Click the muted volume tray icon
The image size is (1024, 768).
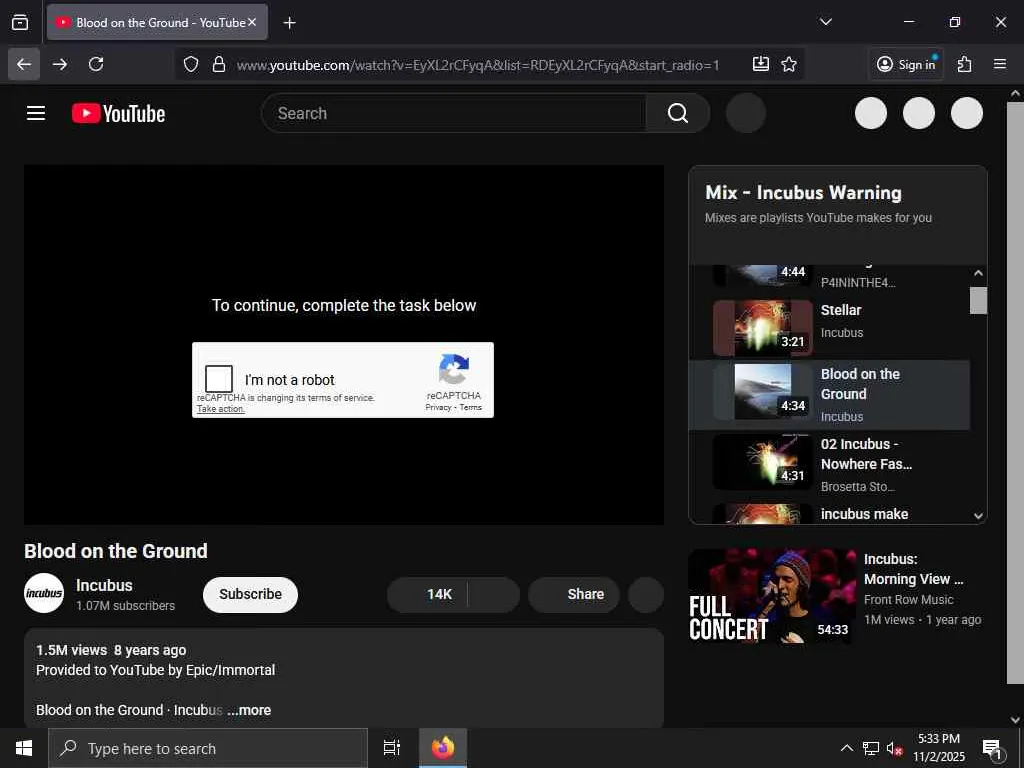tap(894, 749)
